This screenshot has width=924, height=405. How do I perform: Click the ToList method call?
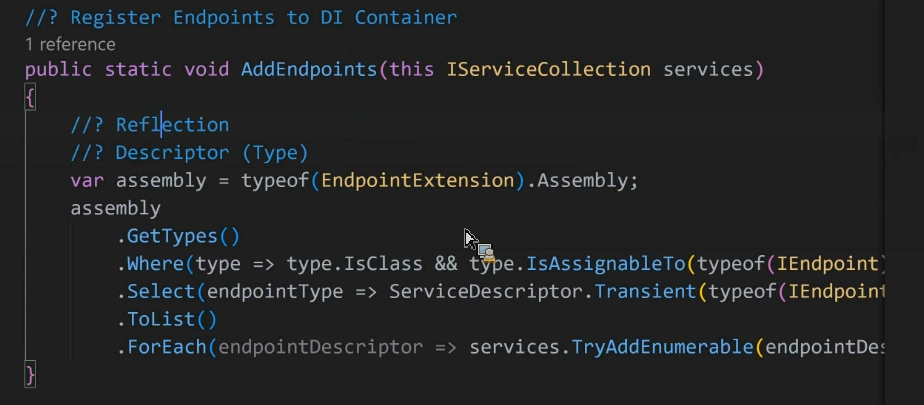point(161,320)
